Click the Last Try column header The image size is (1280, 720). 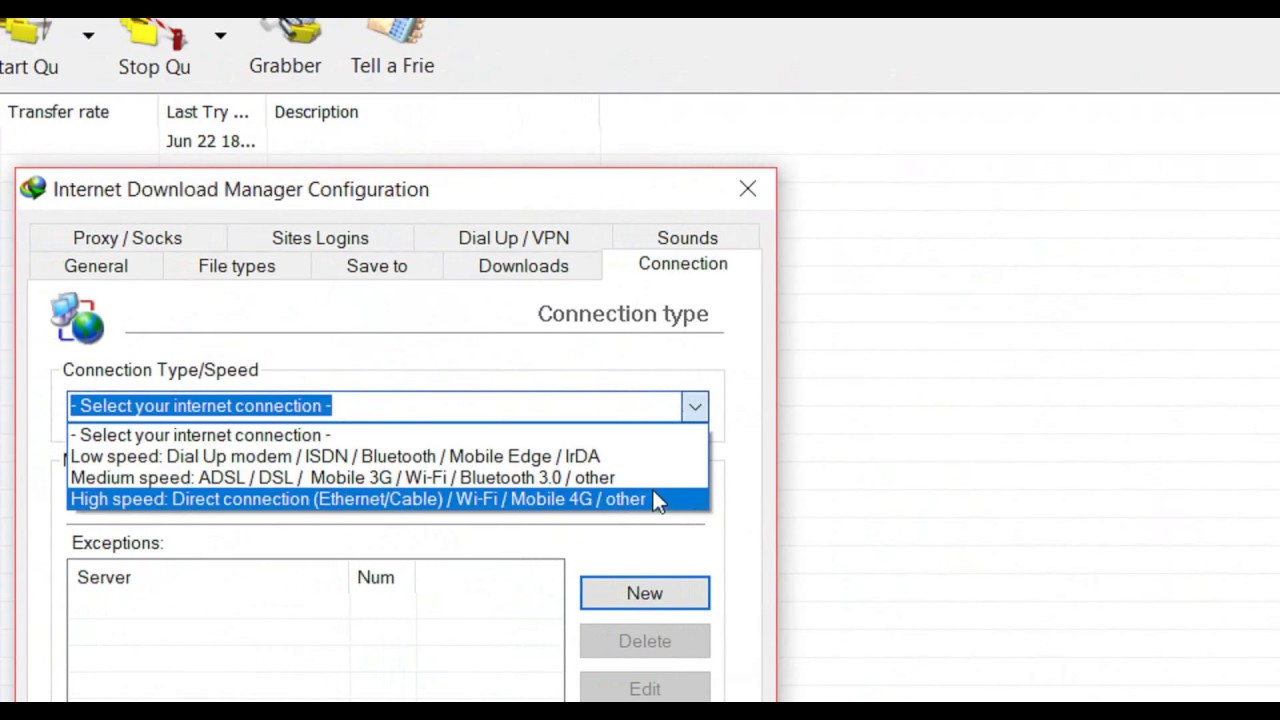click(212, 112)
